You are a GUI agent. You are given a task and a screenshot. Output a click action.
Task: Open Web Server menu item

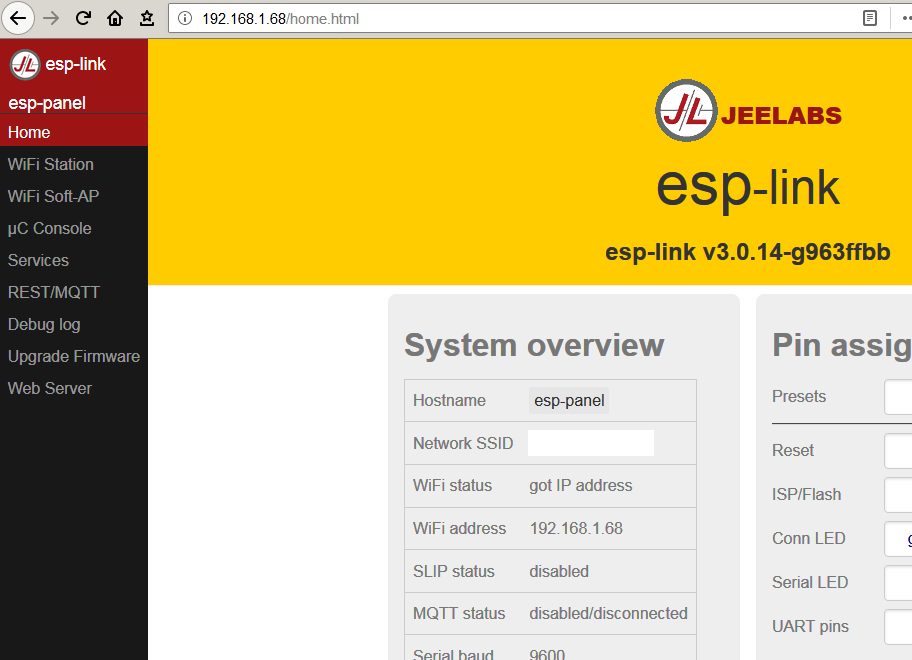click(x=74, y=388)
